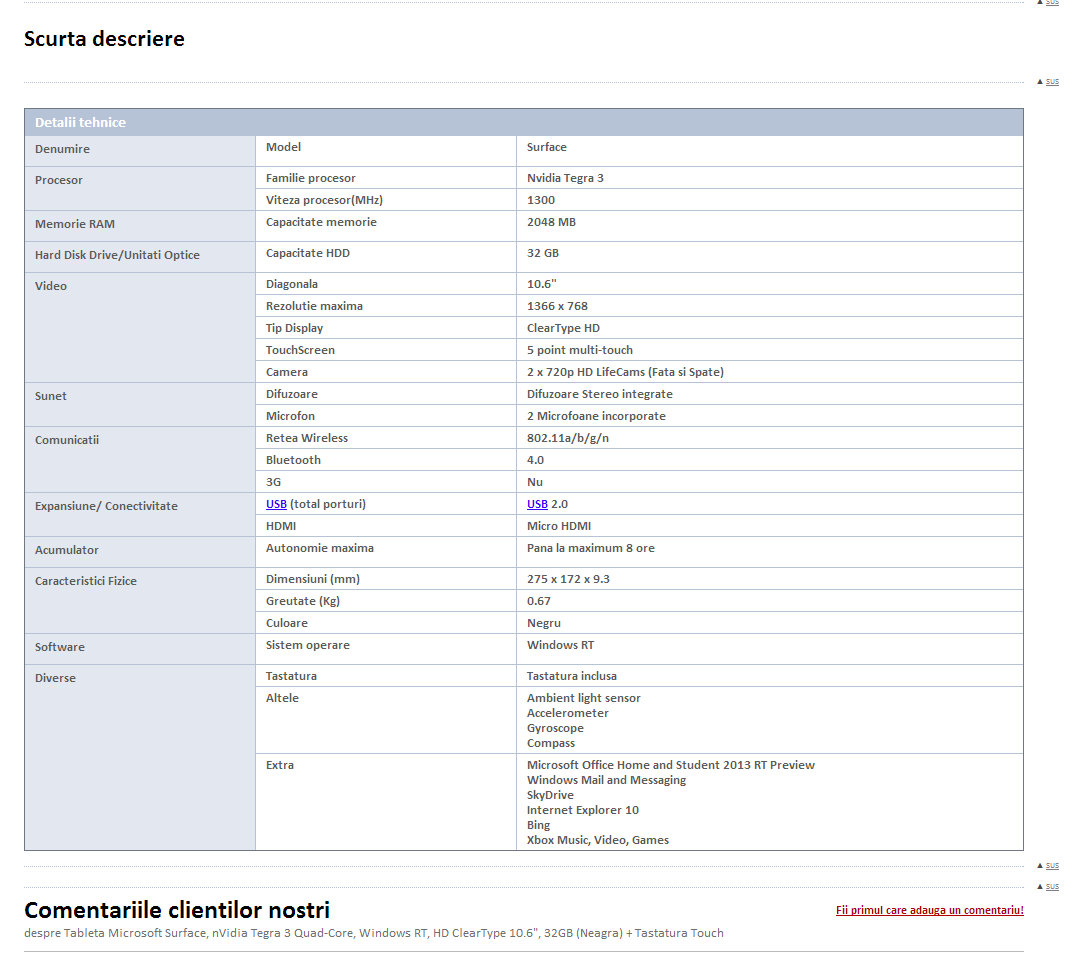The image size is (1080, 962).
Task: Click the "Acumulator" category cell
Action: [140, 552]
